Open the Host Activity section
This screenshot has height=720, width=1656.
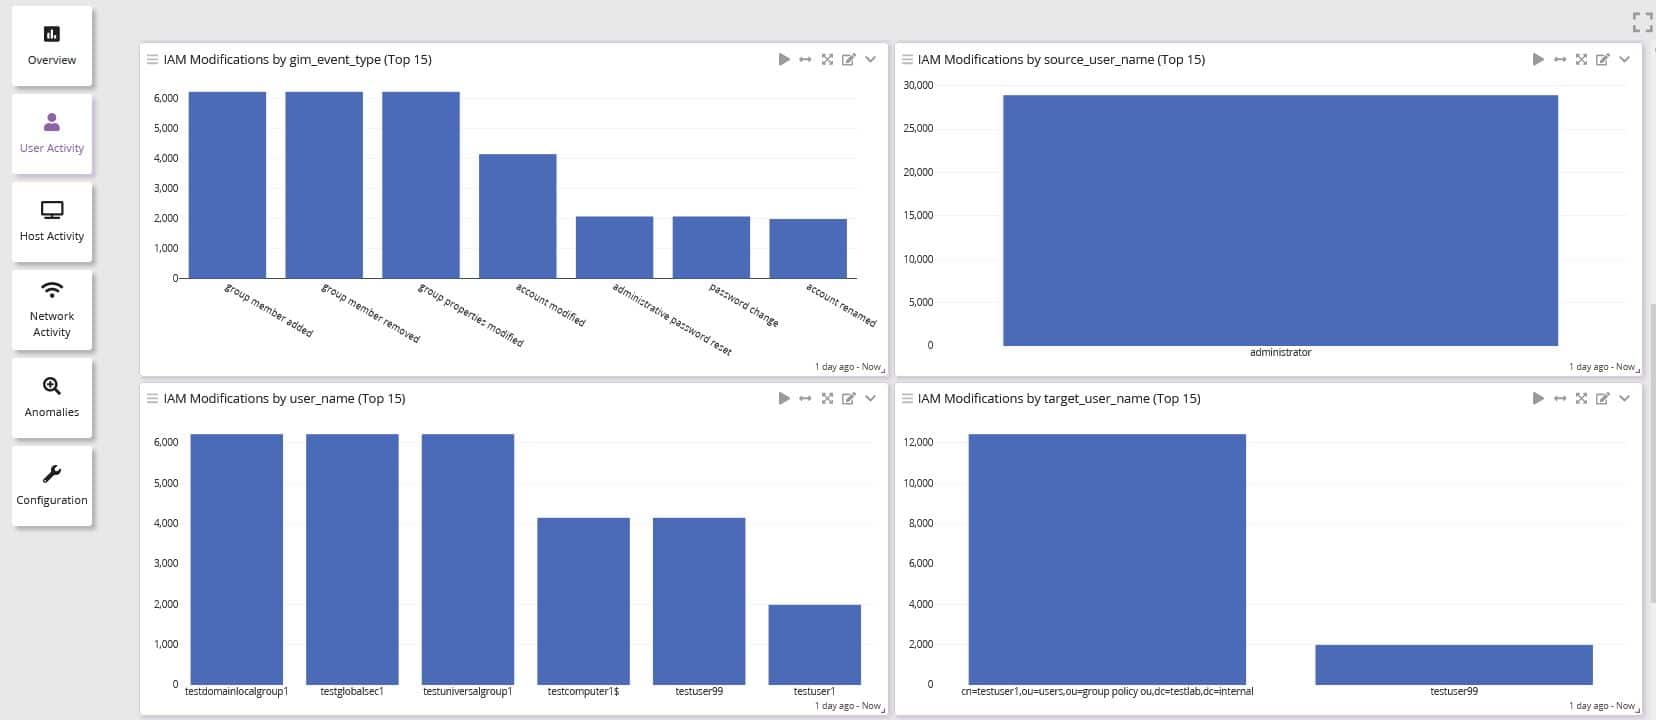point(52,222)
